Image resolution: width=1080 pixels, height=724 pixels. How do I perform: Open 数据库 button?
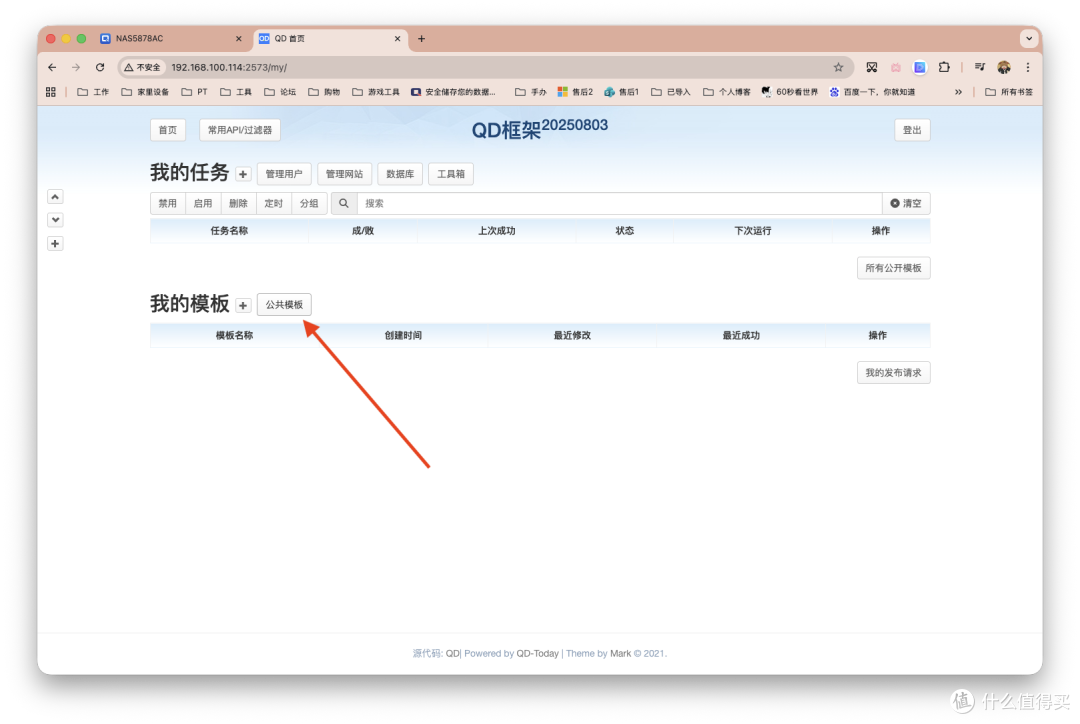400,174
